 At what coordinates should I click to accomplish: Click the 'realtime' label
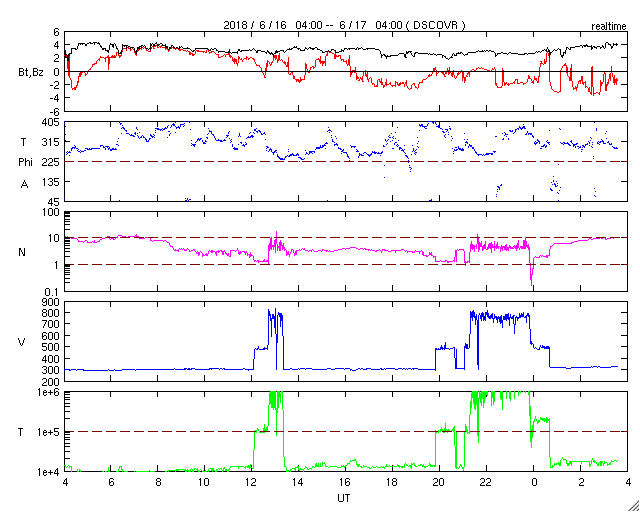609,27
